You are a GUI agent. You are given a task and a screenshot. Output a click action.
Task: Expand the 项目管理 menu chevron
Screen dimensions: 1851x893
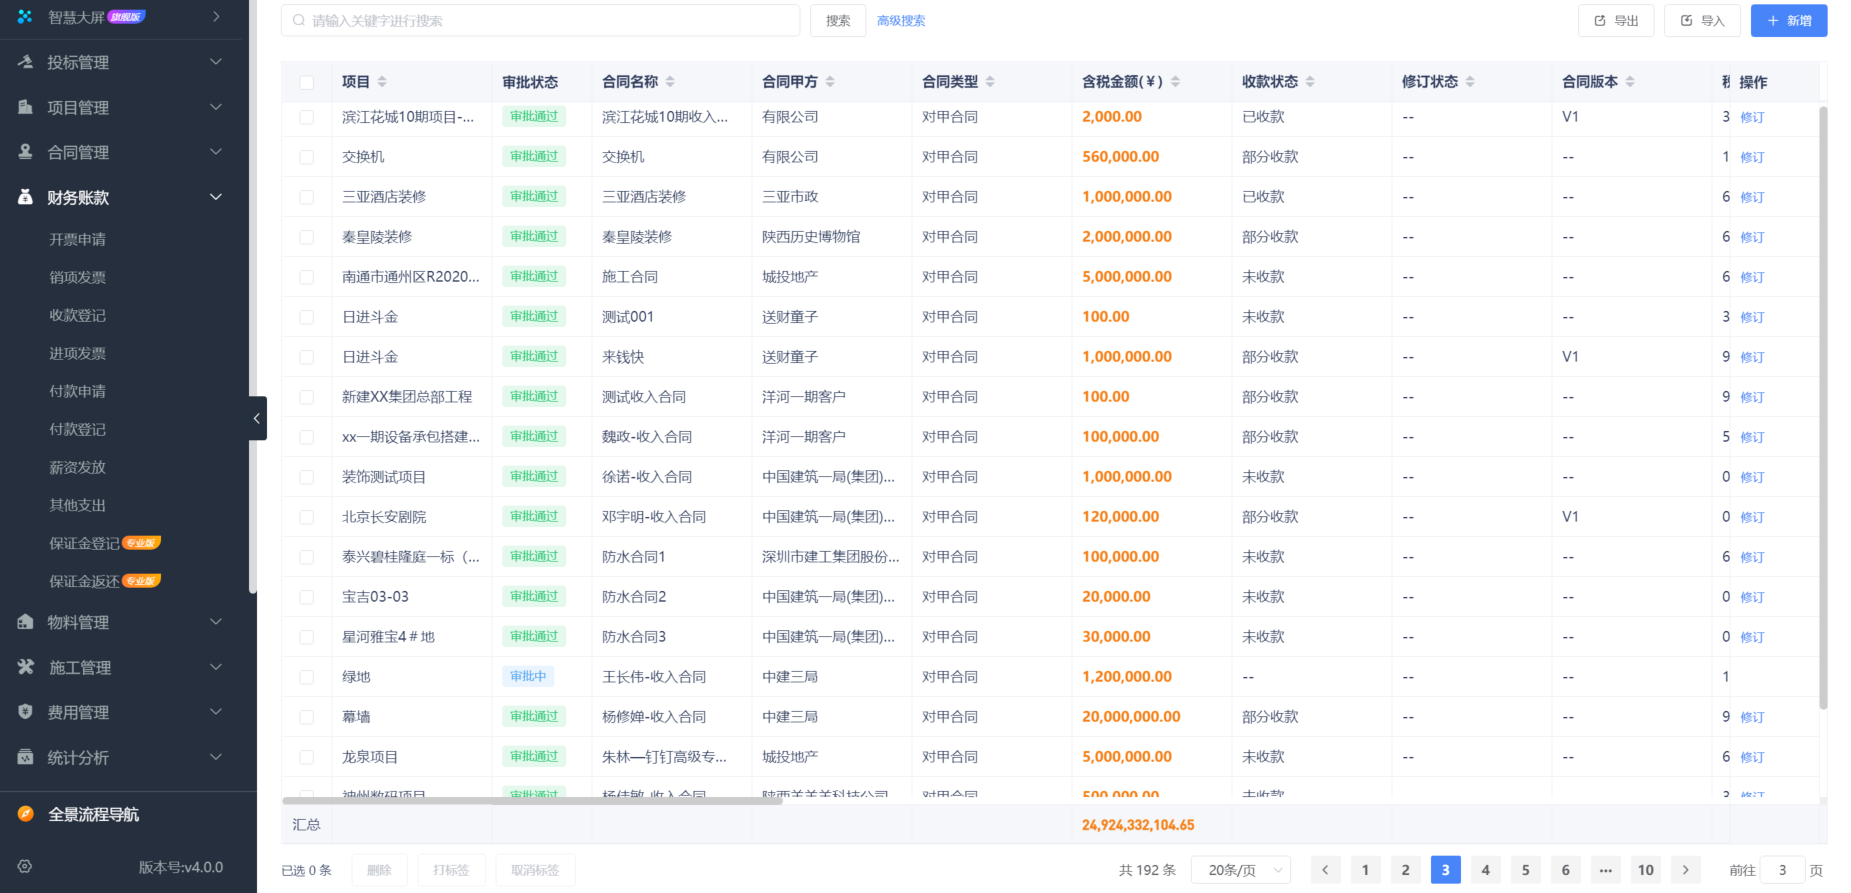point(216,107)
